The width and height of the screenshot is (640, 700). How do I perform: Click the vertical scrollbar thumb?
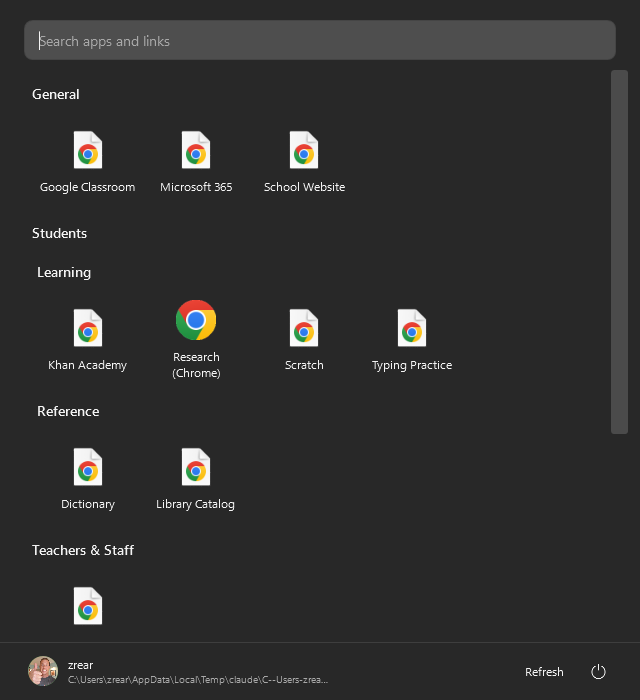point(619,252)
